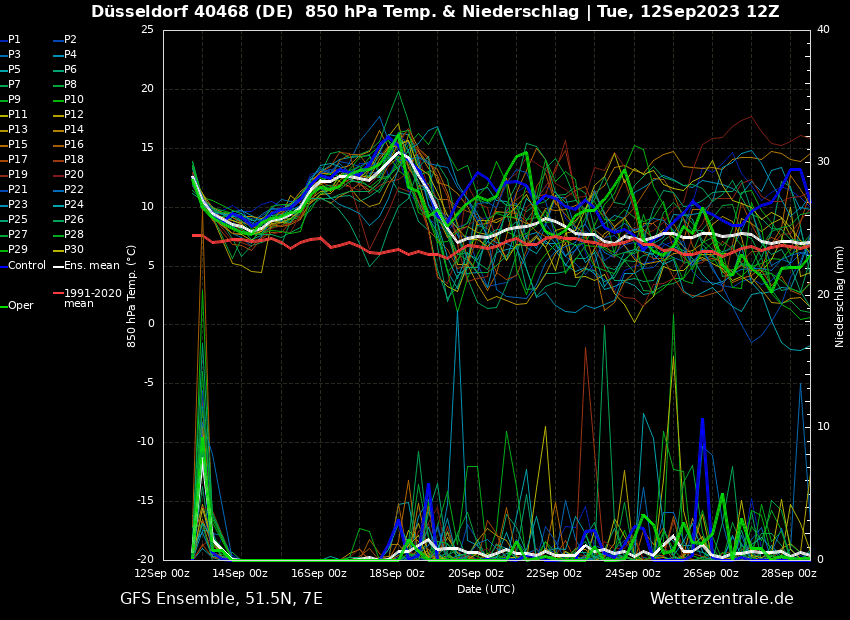Screen dimensions: 850x620
Task: Click the Wetterzentrale.de text
Action: [x=721, y=599]
